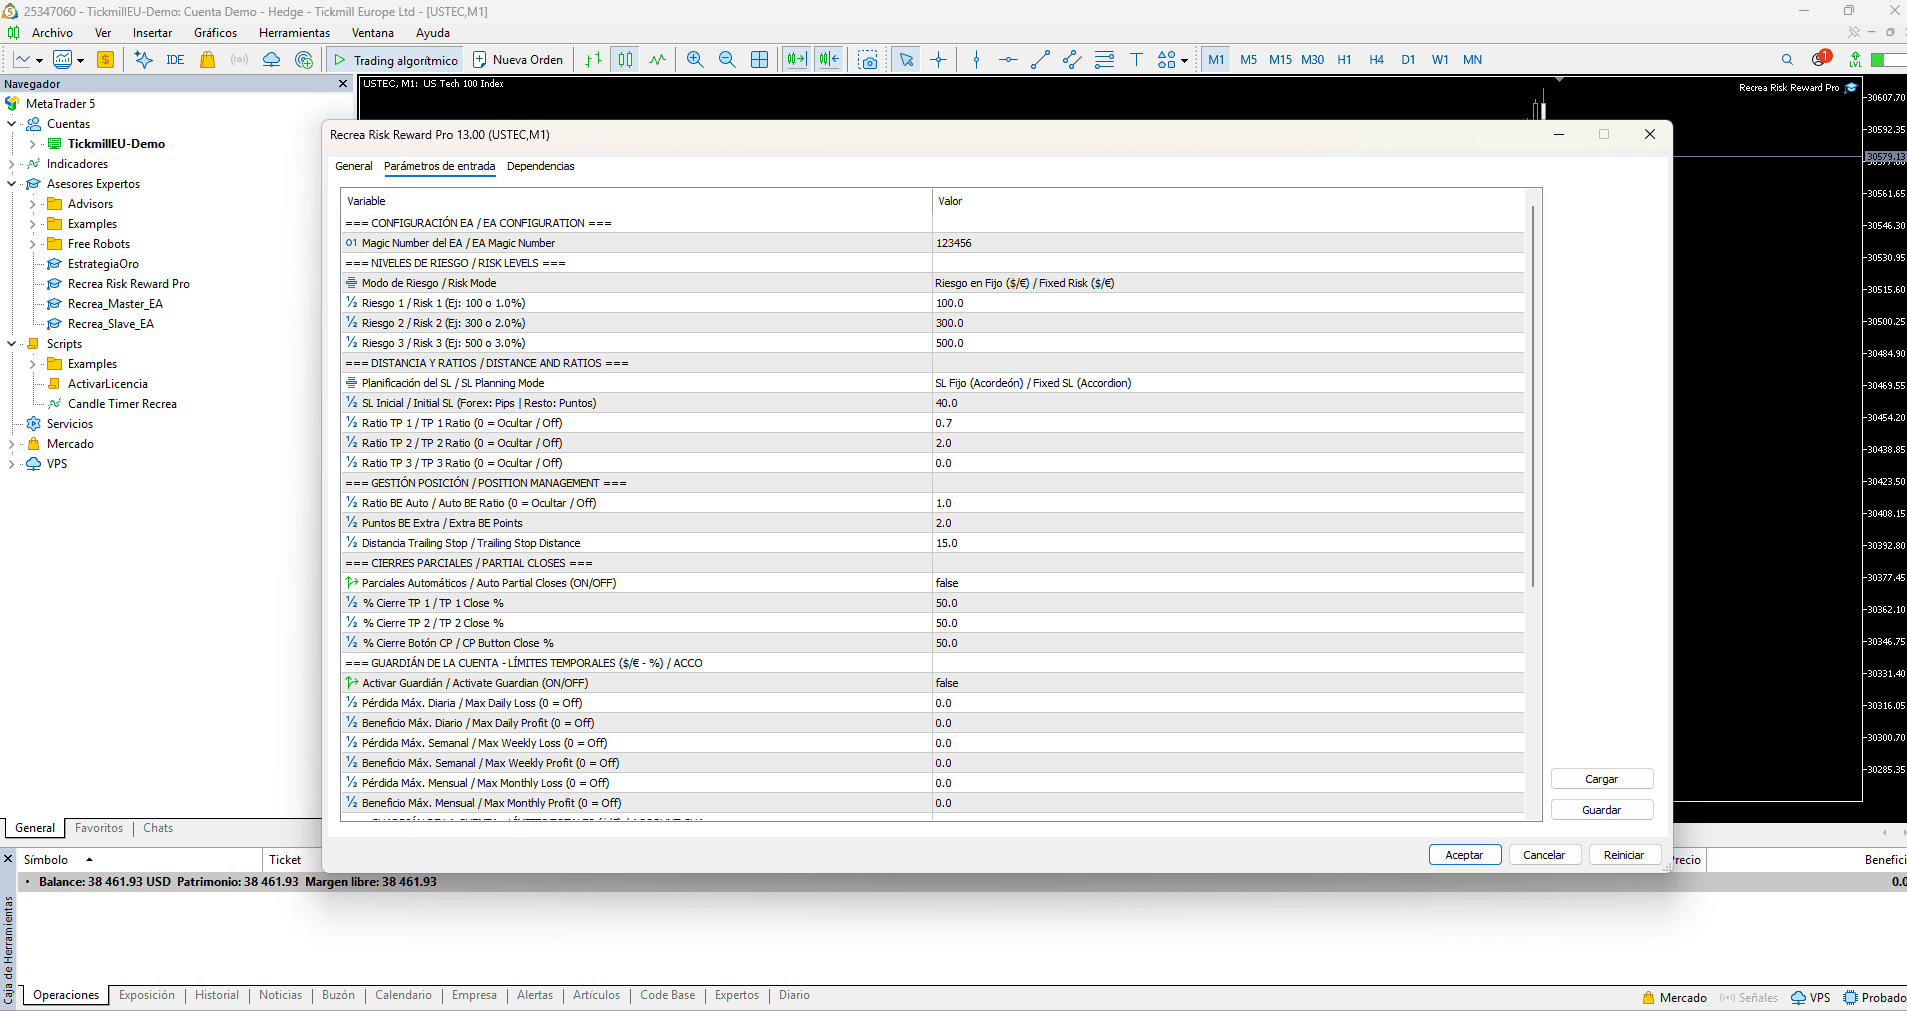The height and width of the screenshot is (1011, 1907).
Task: Switch to the Dependencias tab
Action: click(x=540, y=167)
